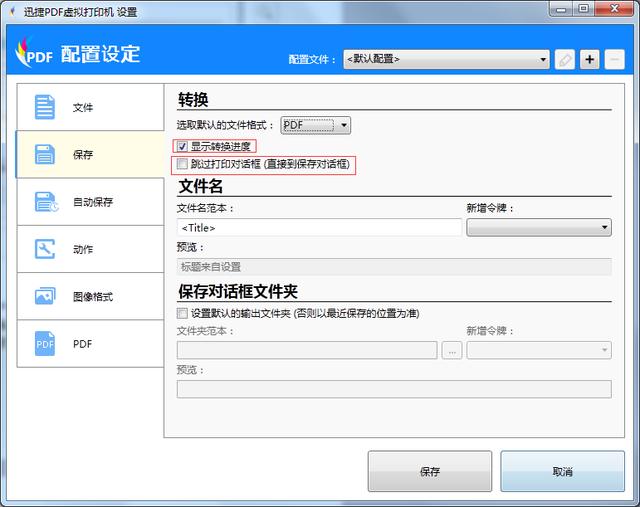Click the 动作 wrench icon
Viewport: 640px width, 507px height.
pos(46,249)
